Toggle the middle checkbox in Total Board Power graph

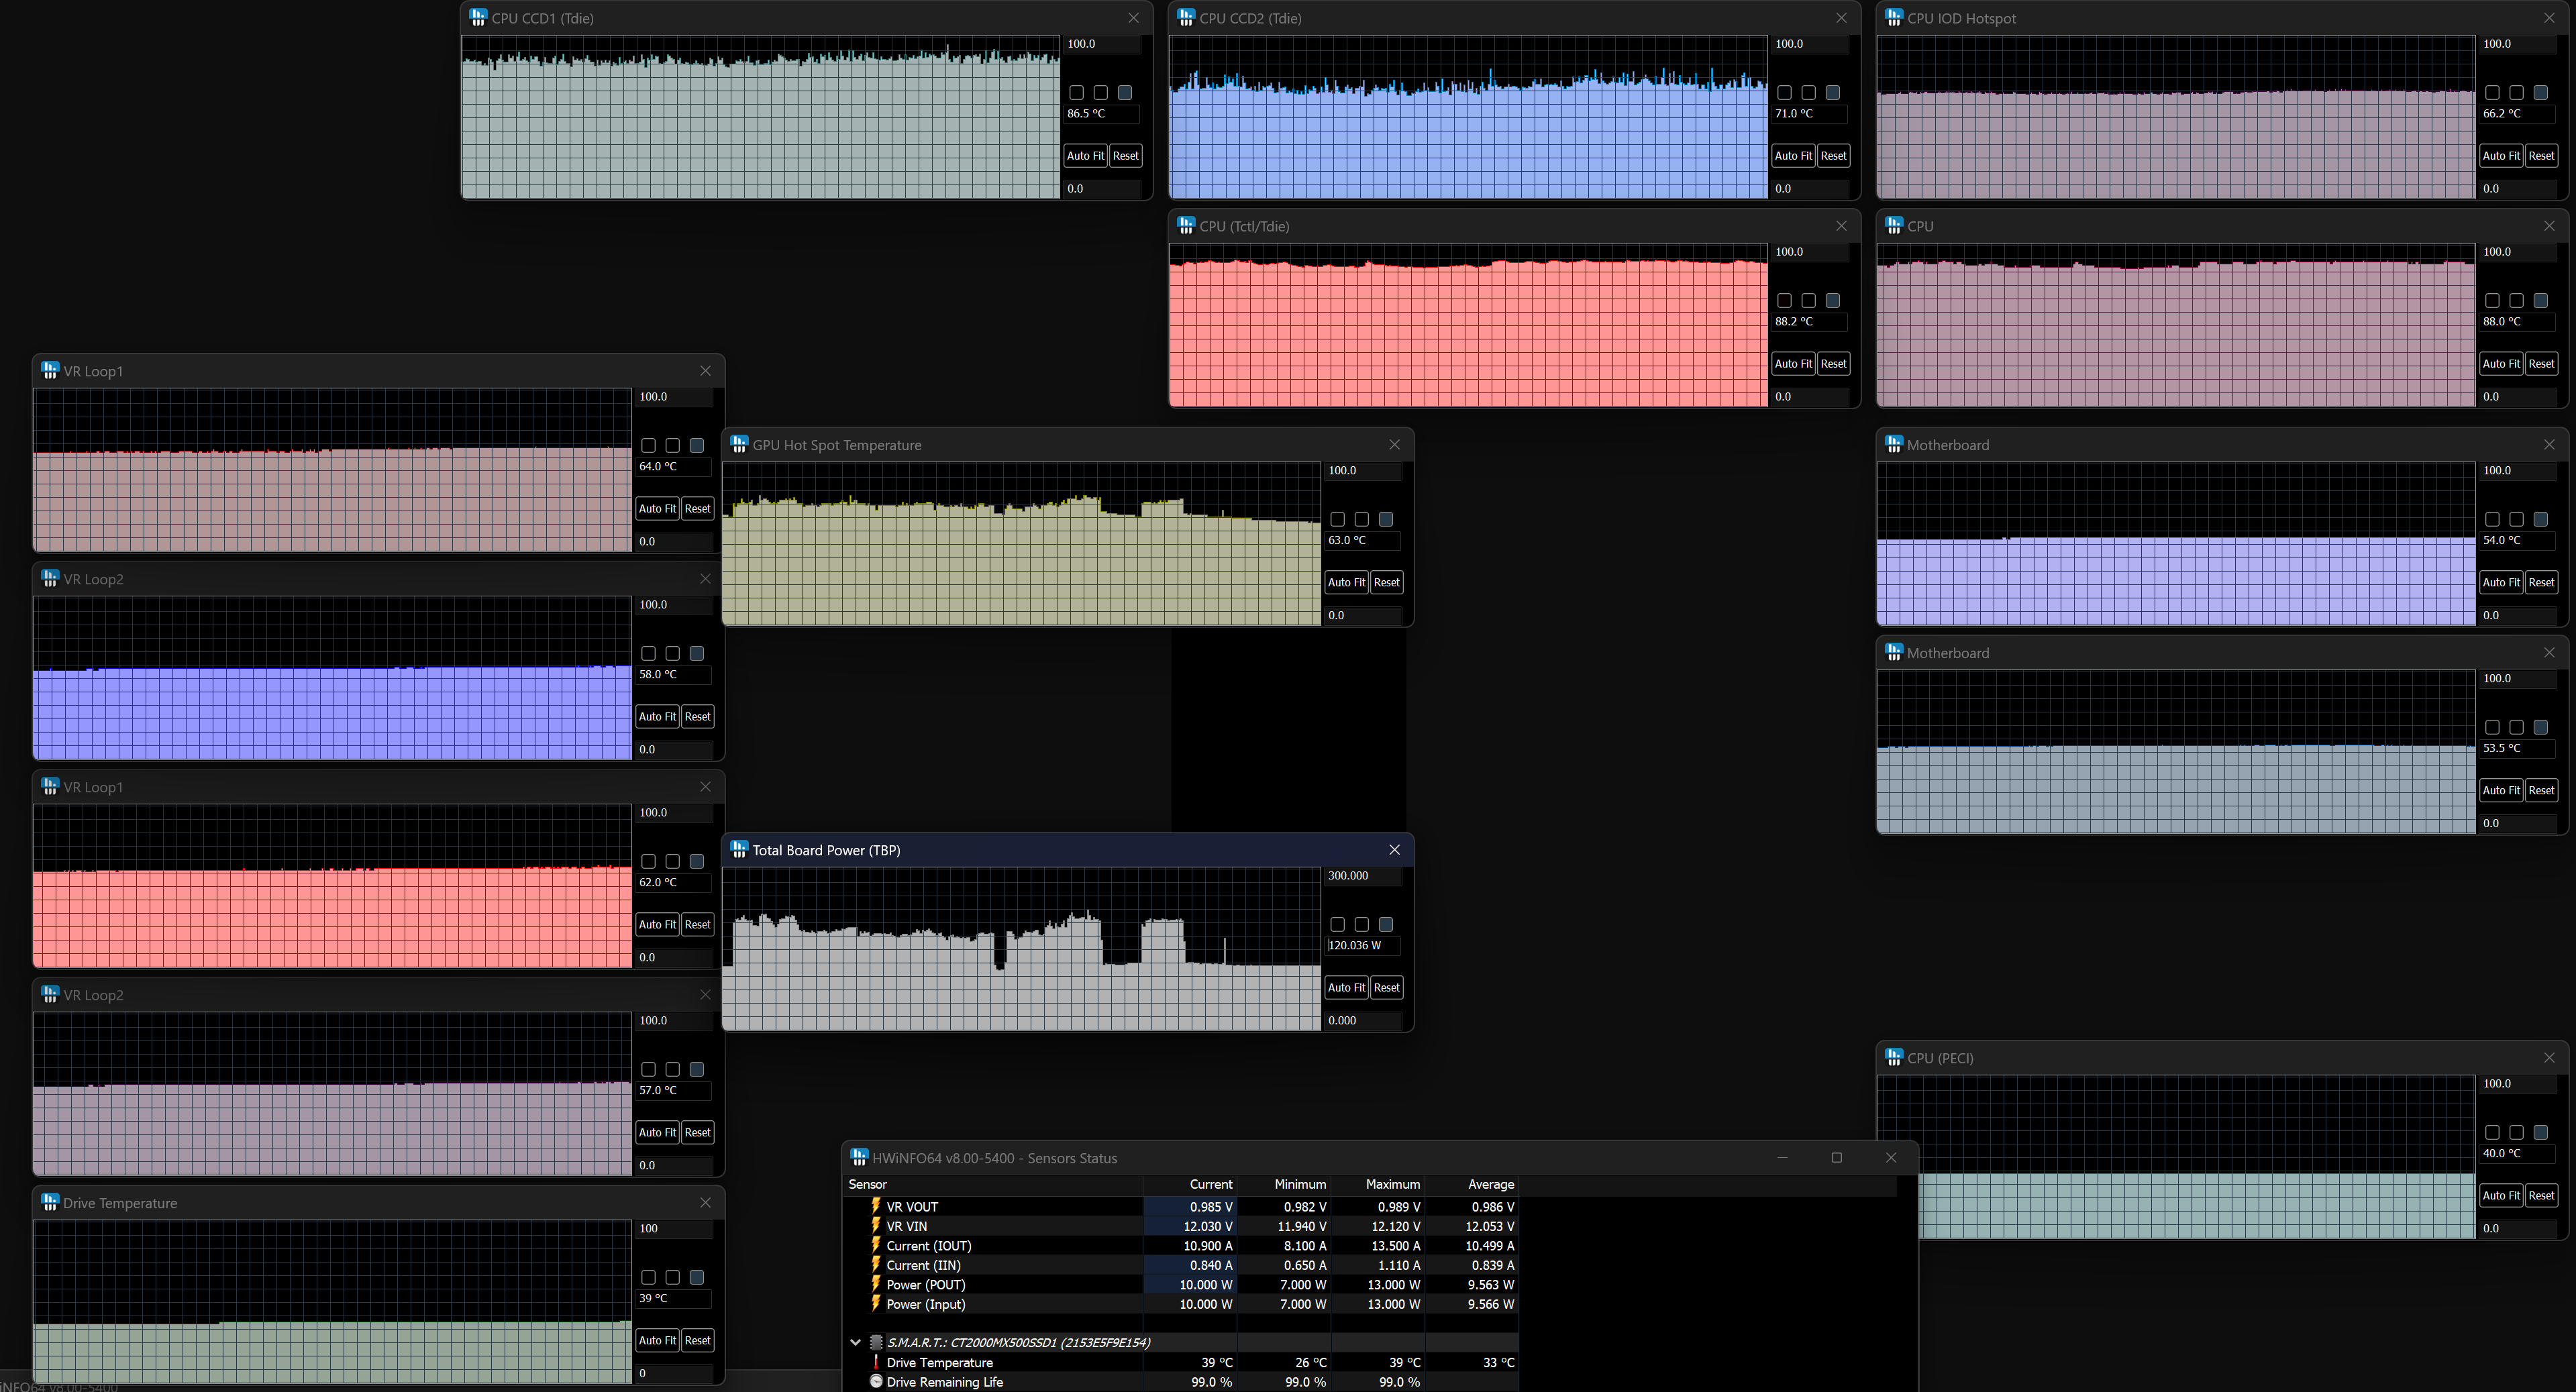point(1361,924)
